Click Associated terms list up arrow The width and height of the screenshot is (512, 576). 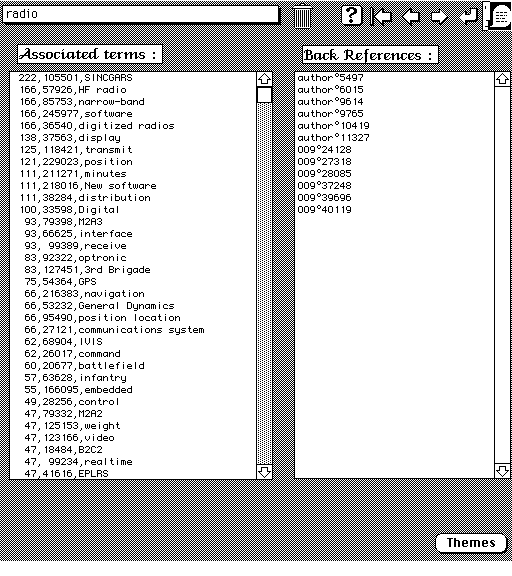click(x=264, y=79)
